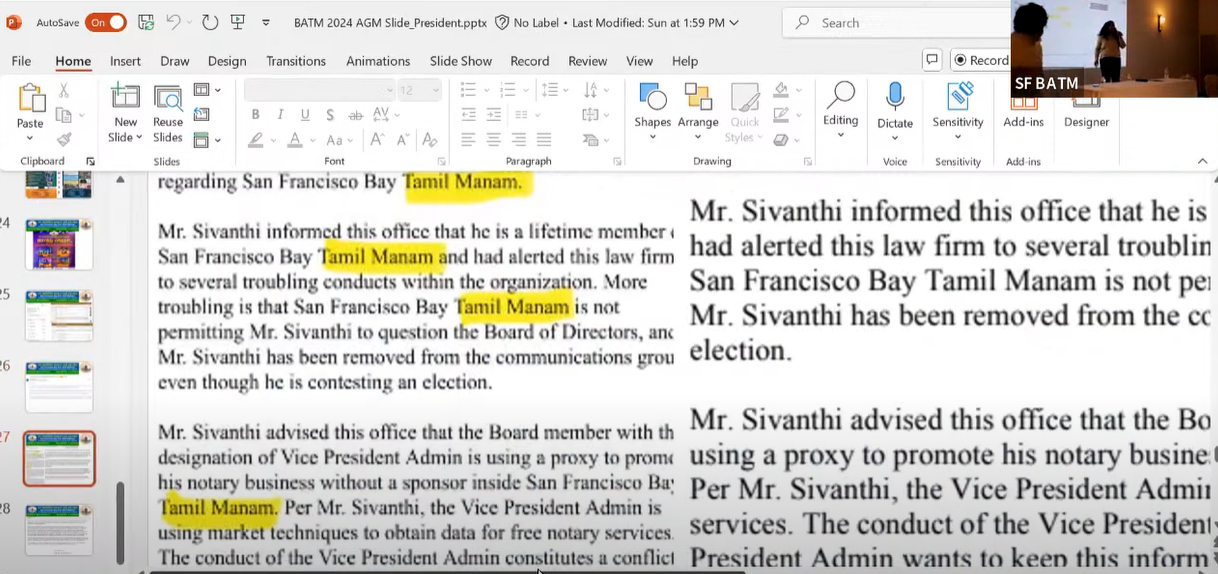Apply text shadow formatting
1218x574 pixels.
[330, 115]
